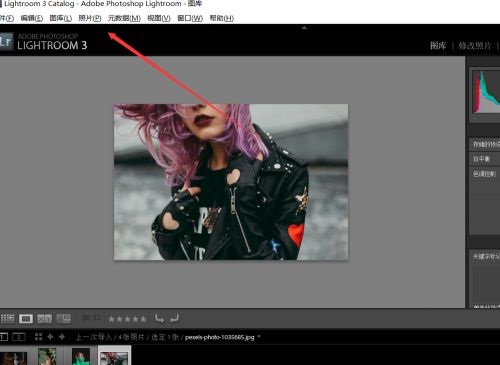
Task: Select main window display button 1
Action: [3, 337]
